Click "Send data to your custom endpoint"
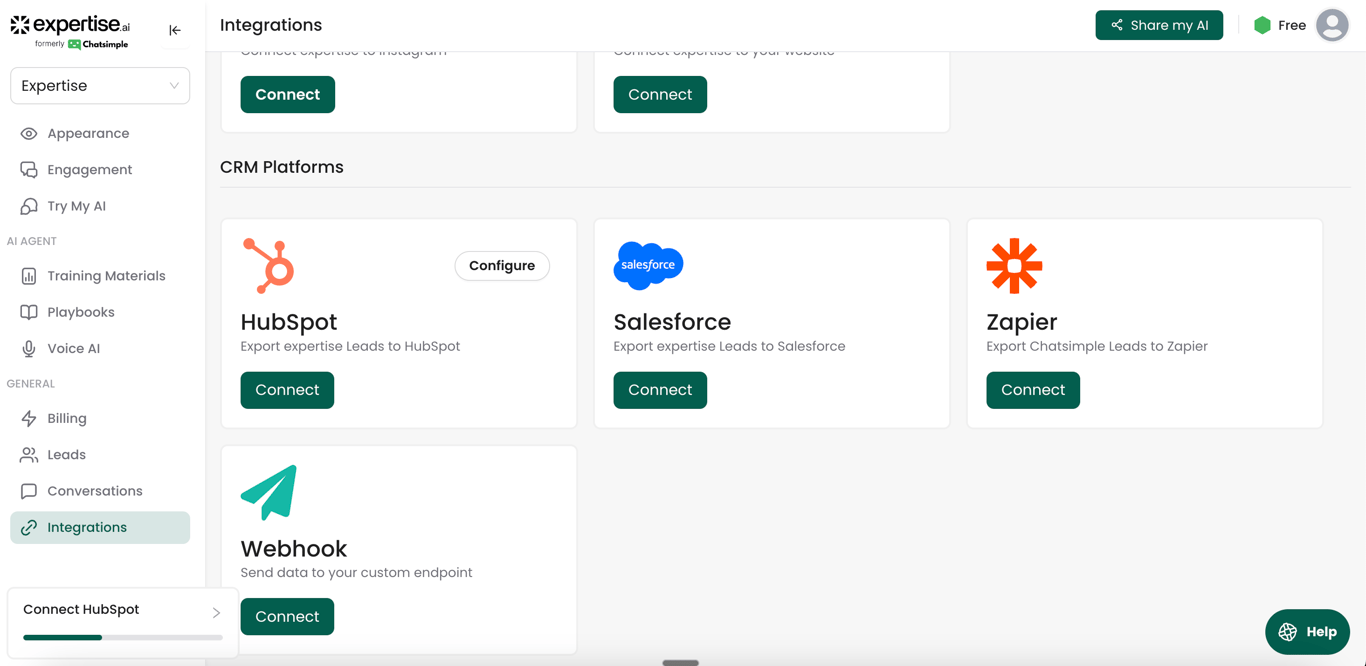This screenshot has width=1366, height=666. click(356, 573)
